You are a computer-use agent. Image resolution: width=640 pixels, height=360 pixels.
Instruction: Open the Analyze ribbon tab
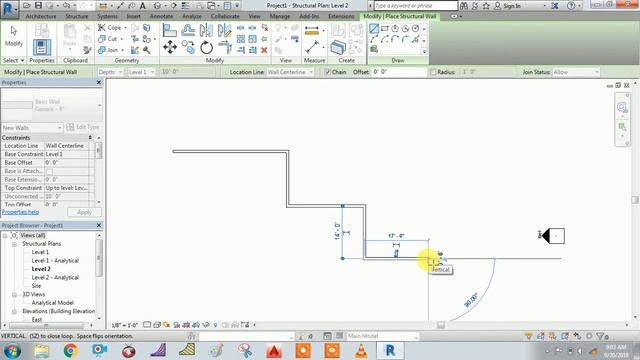tap(192, 16)
